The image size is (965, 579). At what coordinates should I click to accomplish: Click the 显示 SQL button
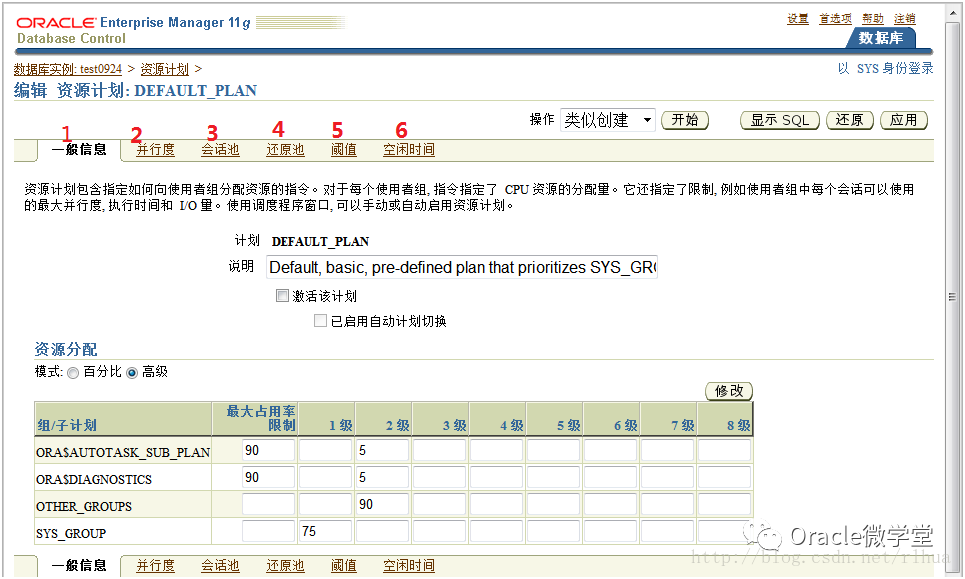click(x=779, y=118)
